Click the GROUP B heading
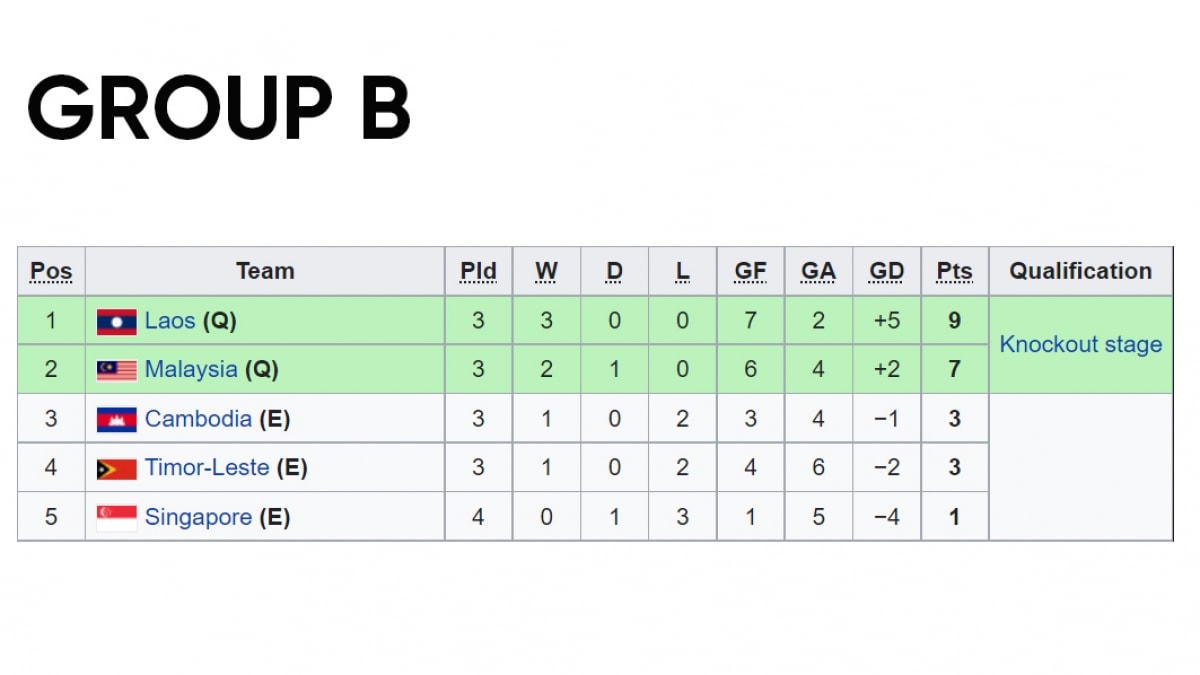 click(x=219, y=108)
